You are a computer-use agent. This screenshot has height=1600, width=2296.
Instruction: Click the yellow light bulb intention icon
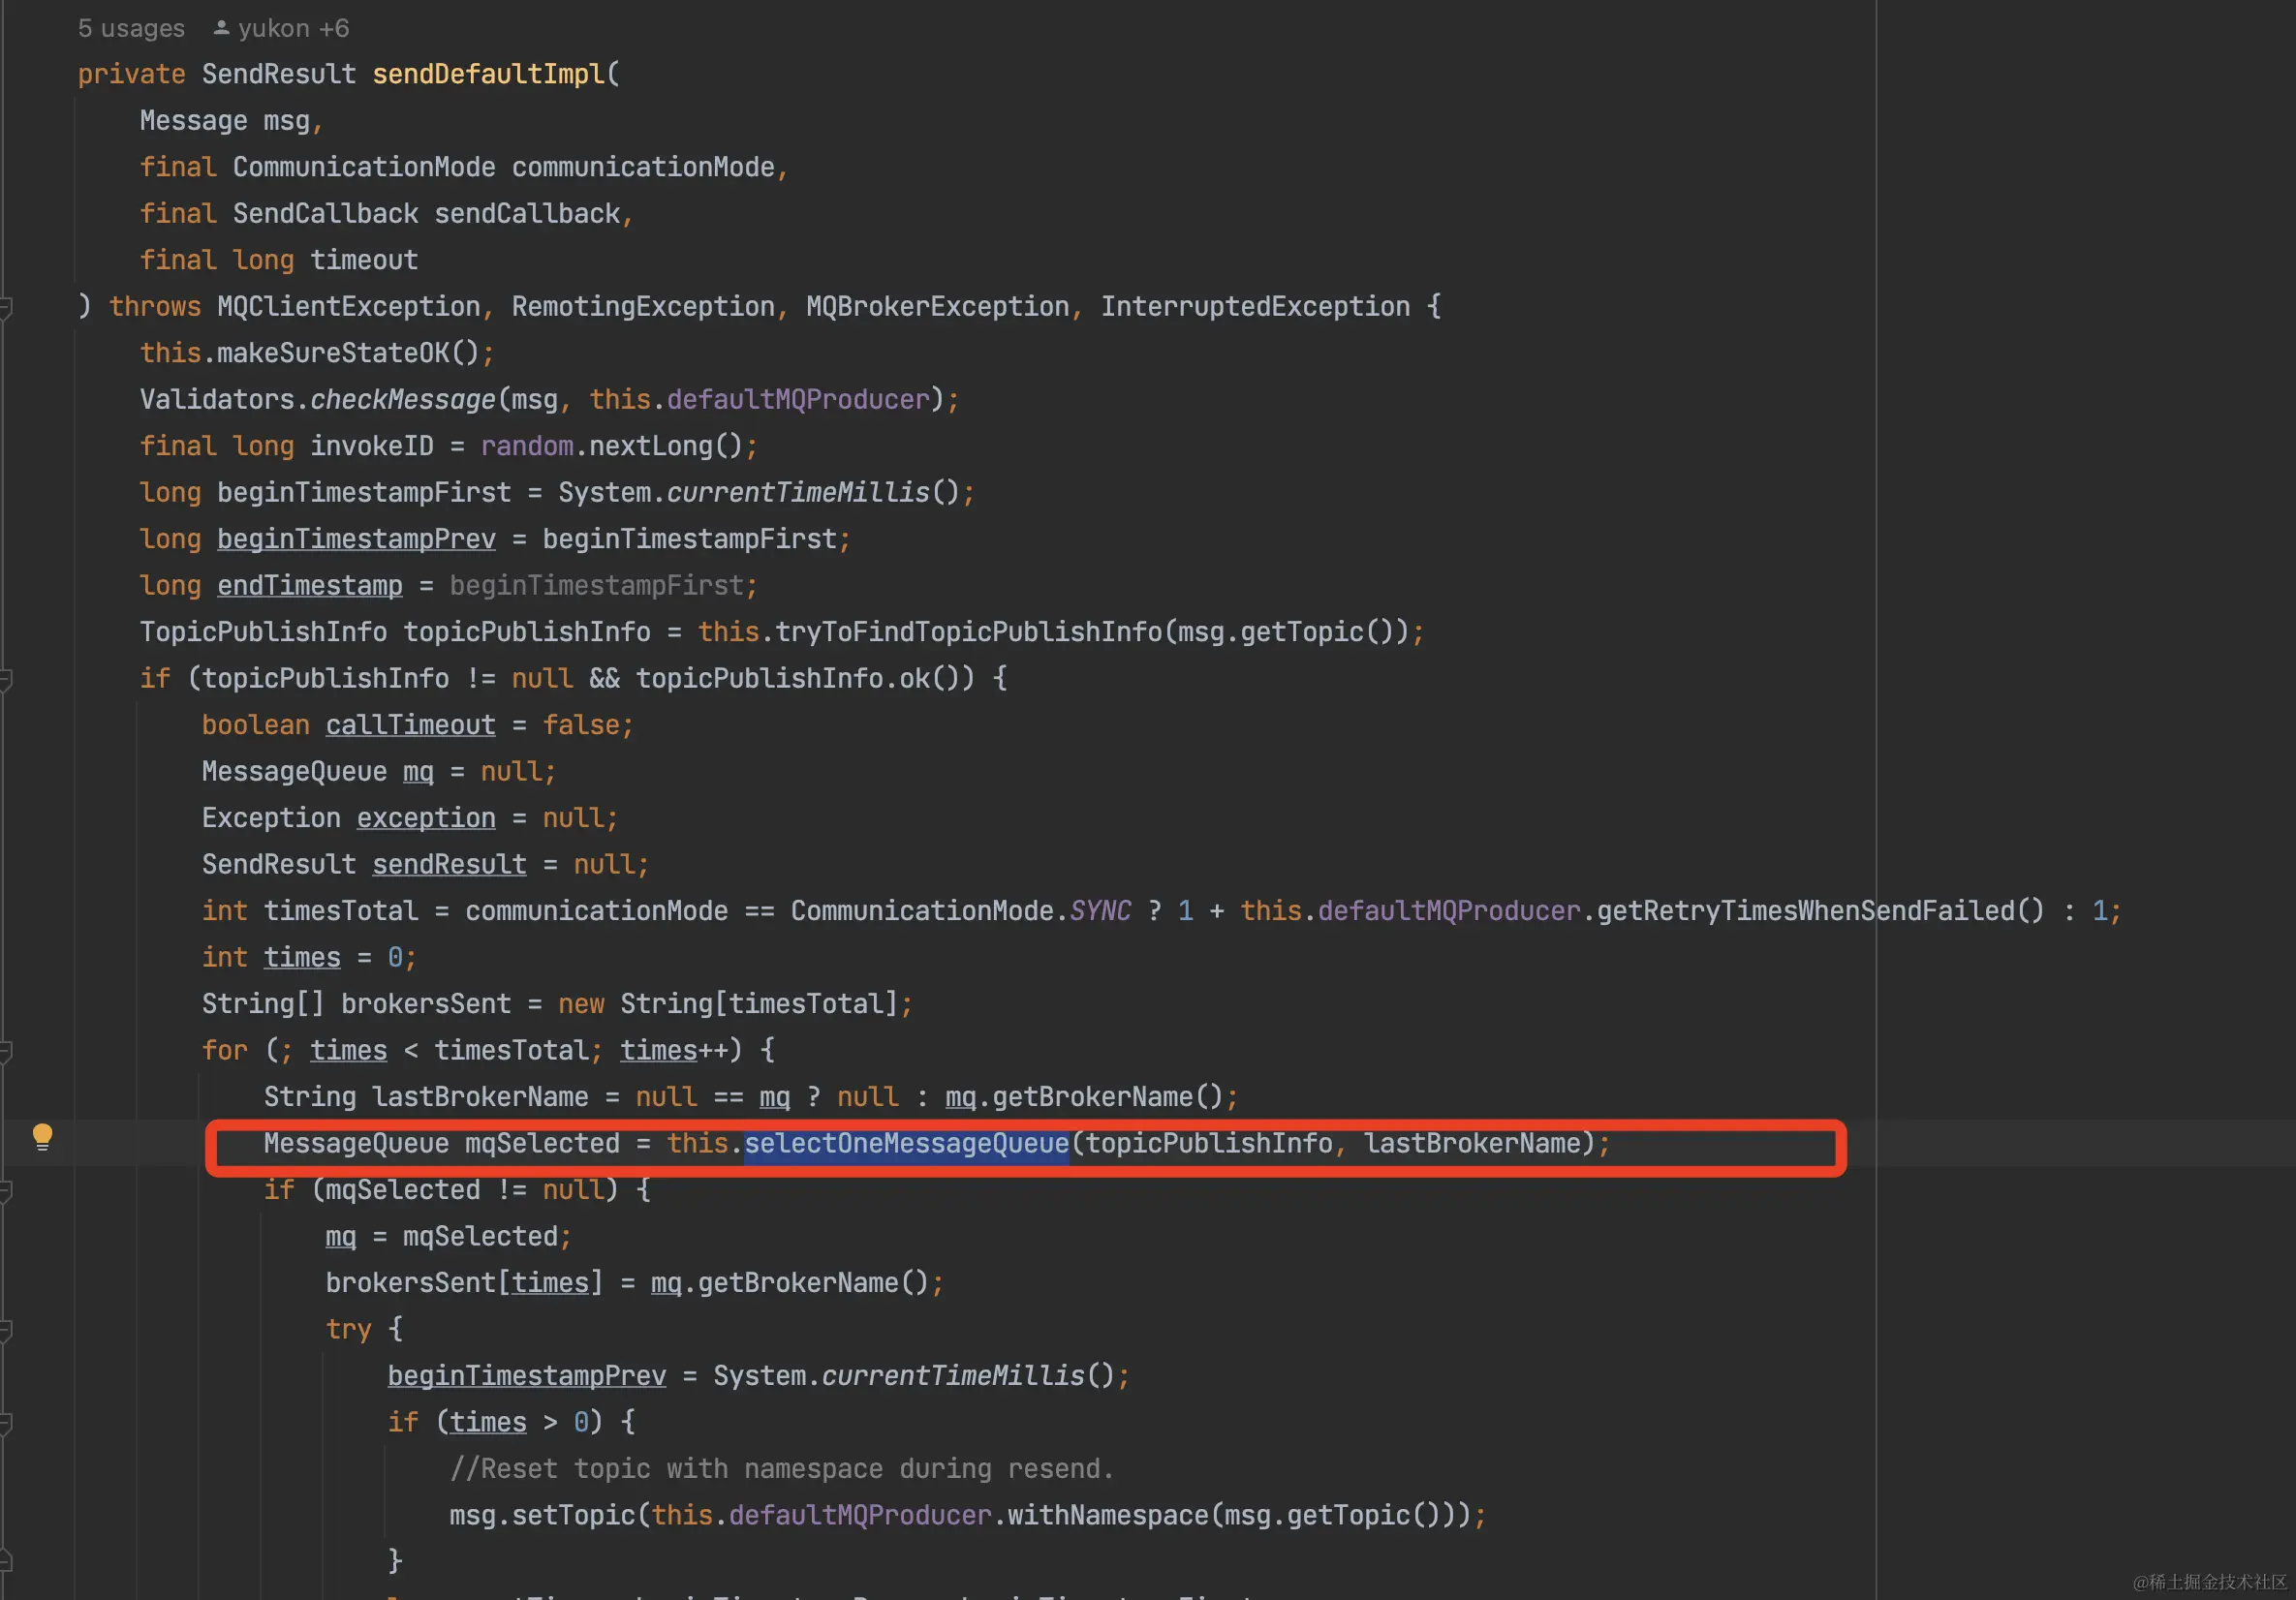pos(42,1136)
